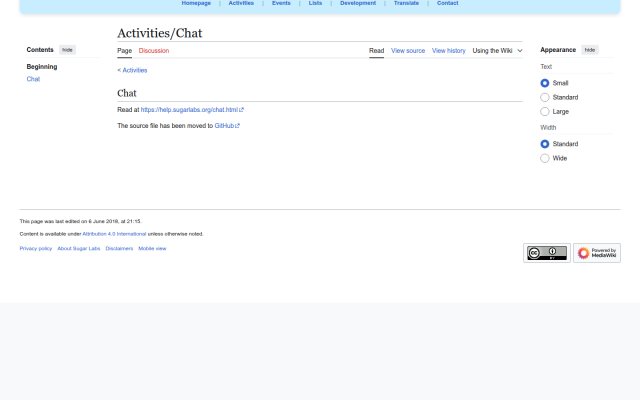Screen dimensions: 640x400
Task: Jump to the Chat section in Contents
Action: (33, 79)
